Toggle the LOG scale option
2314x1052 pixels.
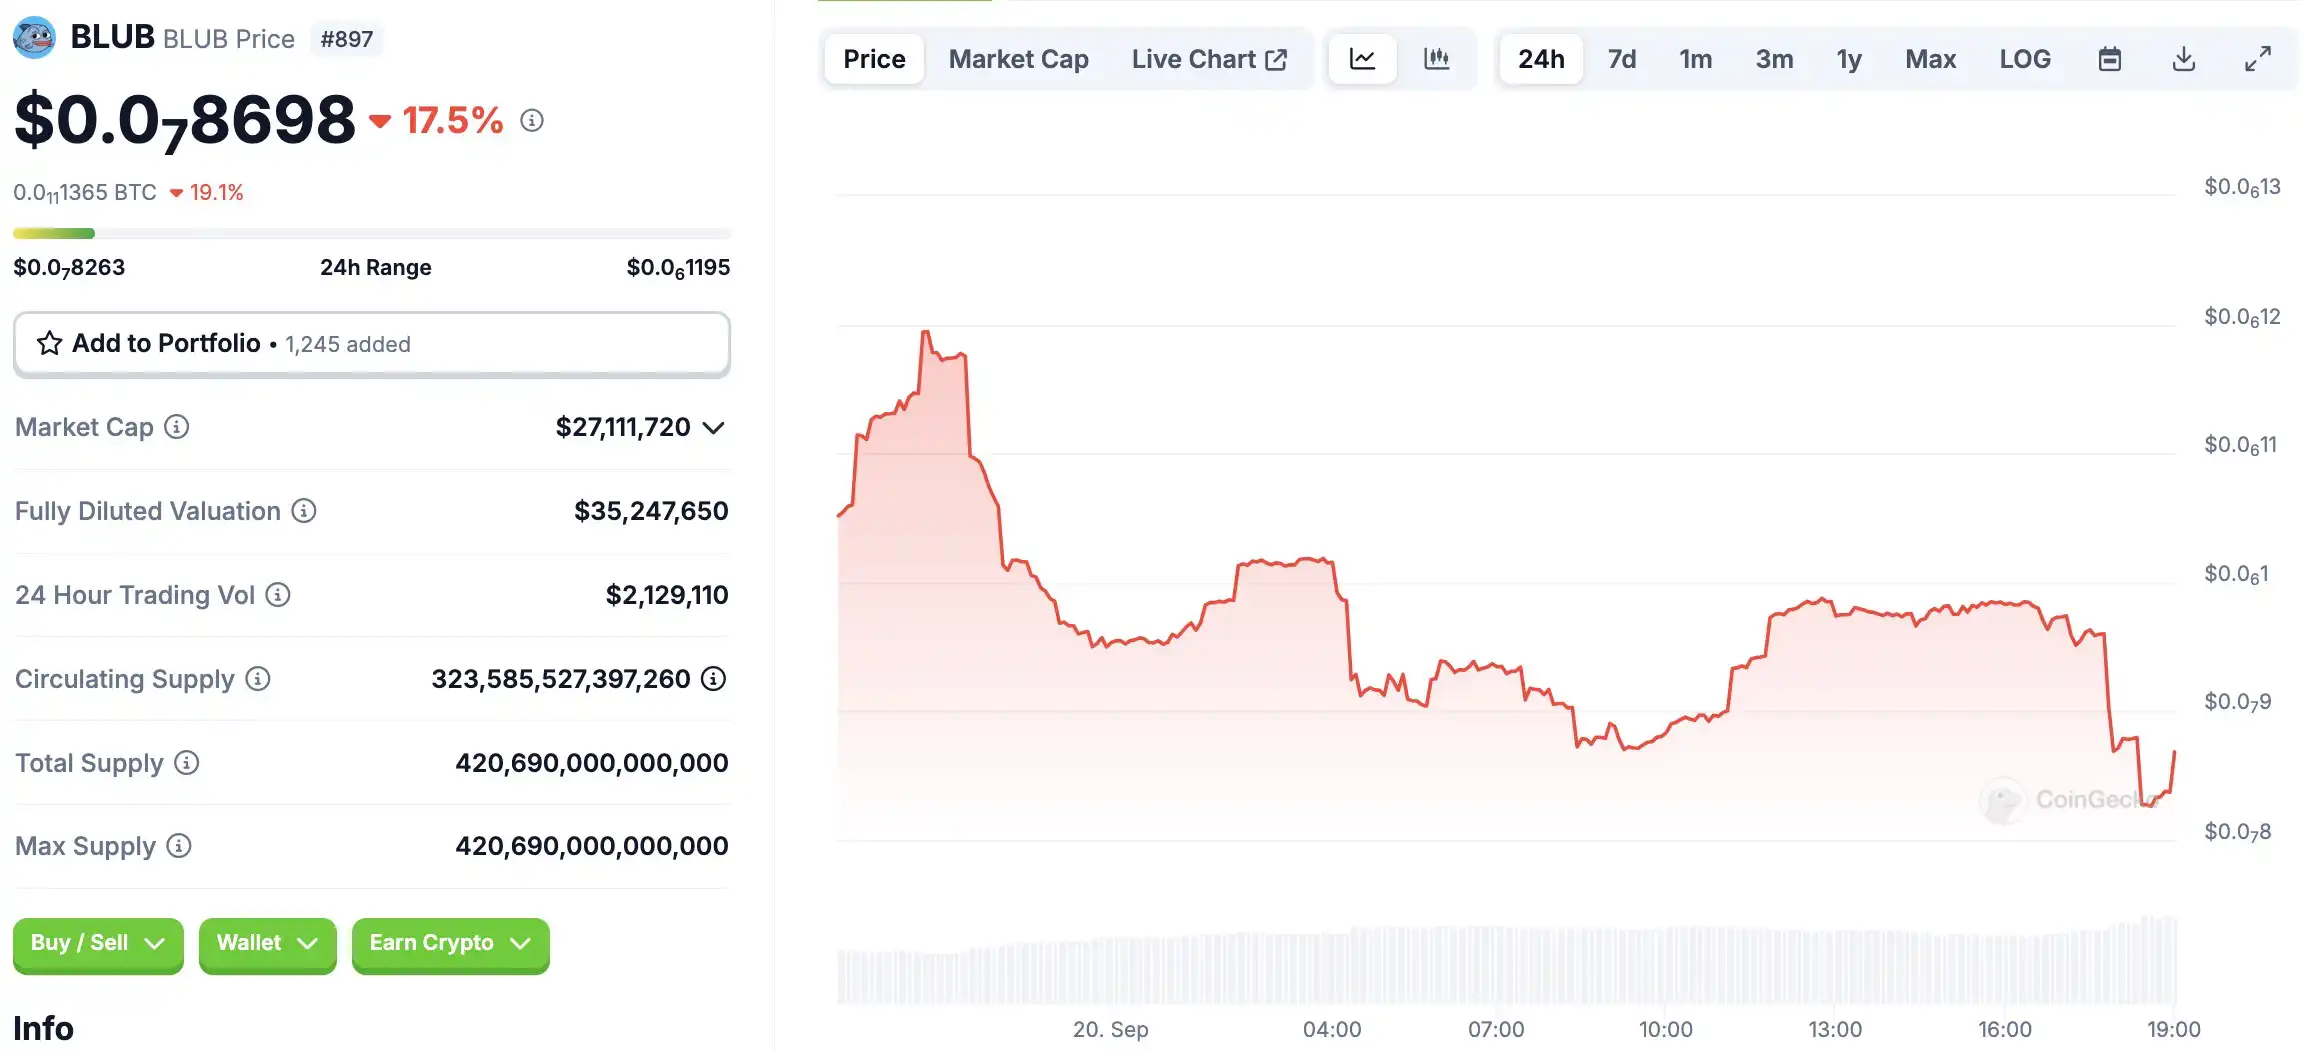pyautogui.click(x=2025, y=59)
